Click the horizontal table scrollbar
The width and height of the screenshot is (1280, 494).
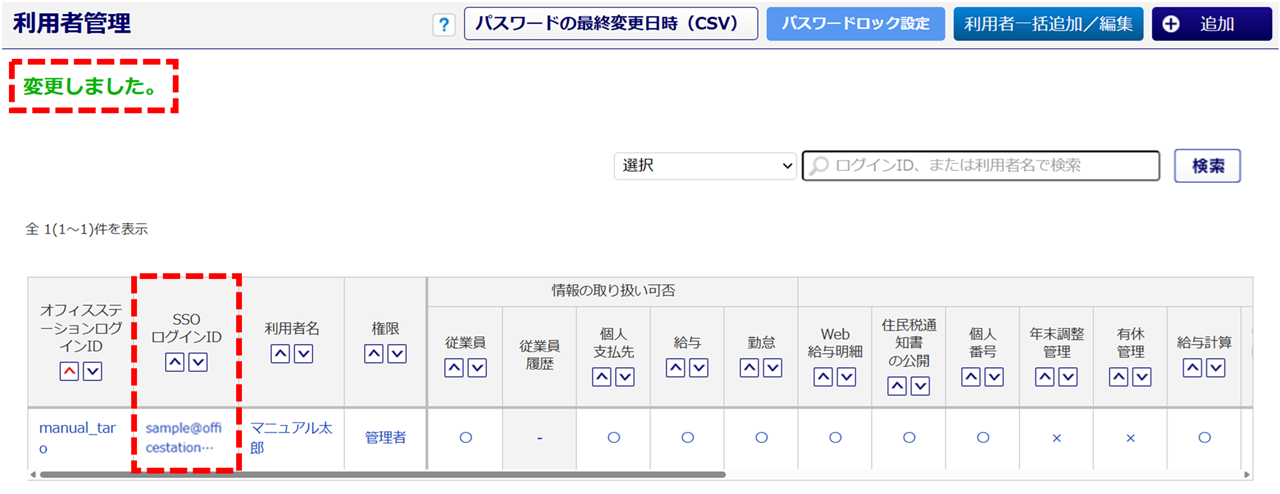click(x=380, y=475)
